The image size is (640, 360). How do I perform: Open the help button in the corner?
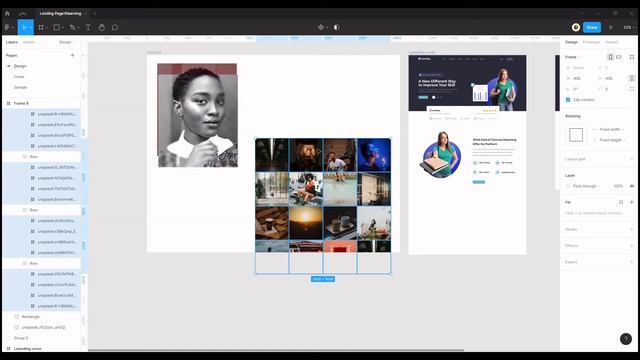coord(626,339)
